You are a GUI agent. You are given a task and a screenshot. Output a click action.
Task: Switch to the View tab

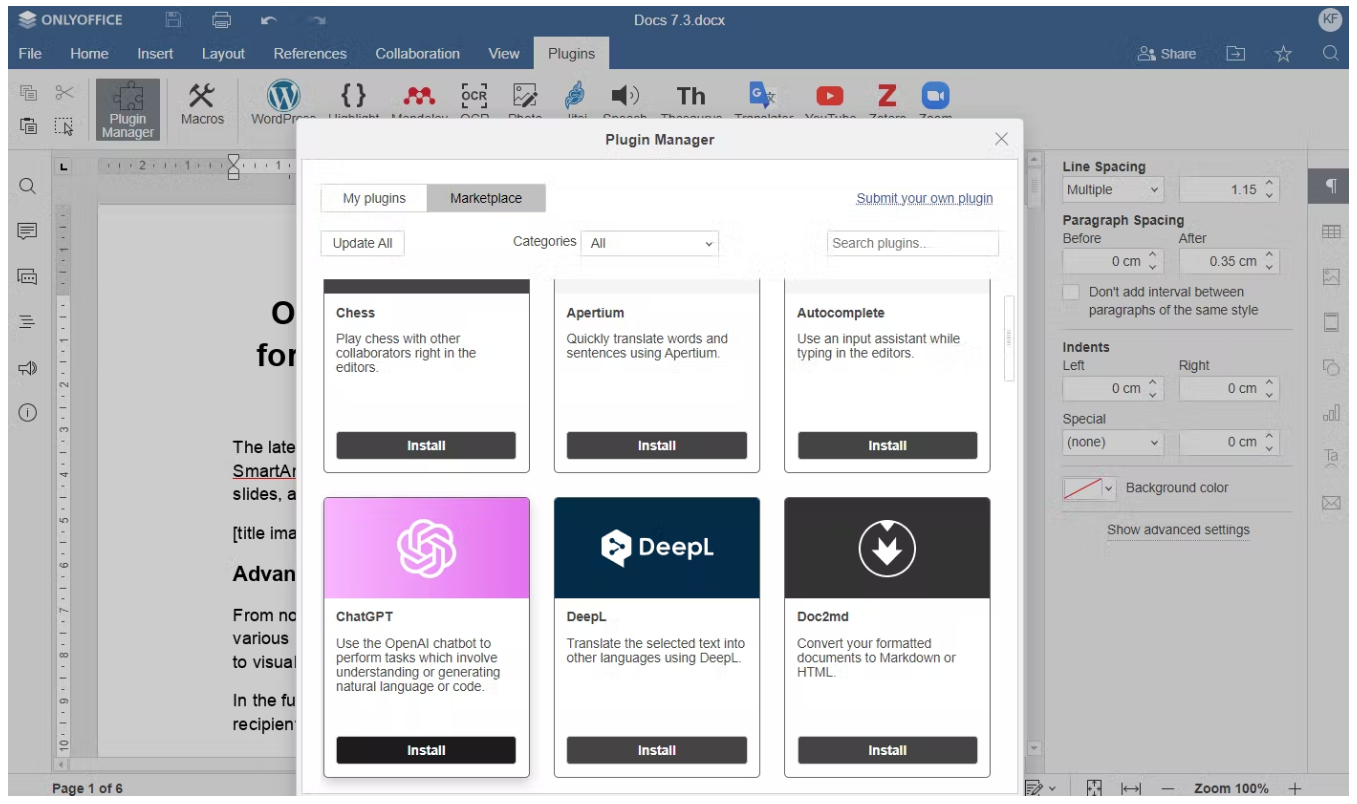point(504,54)
